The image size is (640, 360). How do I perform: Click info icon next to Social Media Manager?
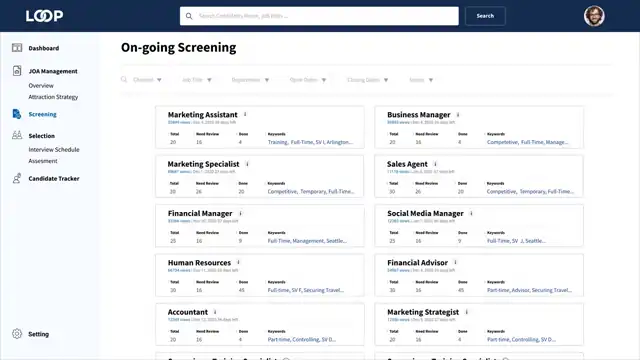coord(471,213)
